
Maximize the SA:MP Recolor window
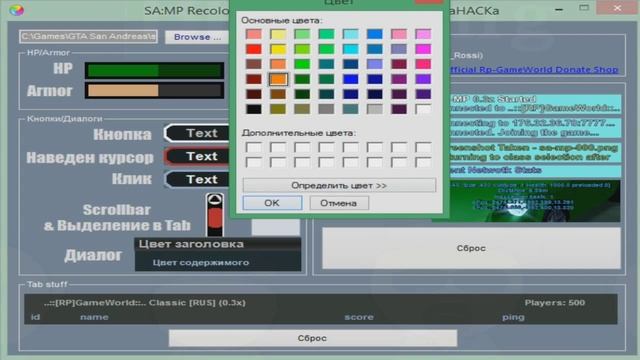click(x=584, y=8)
